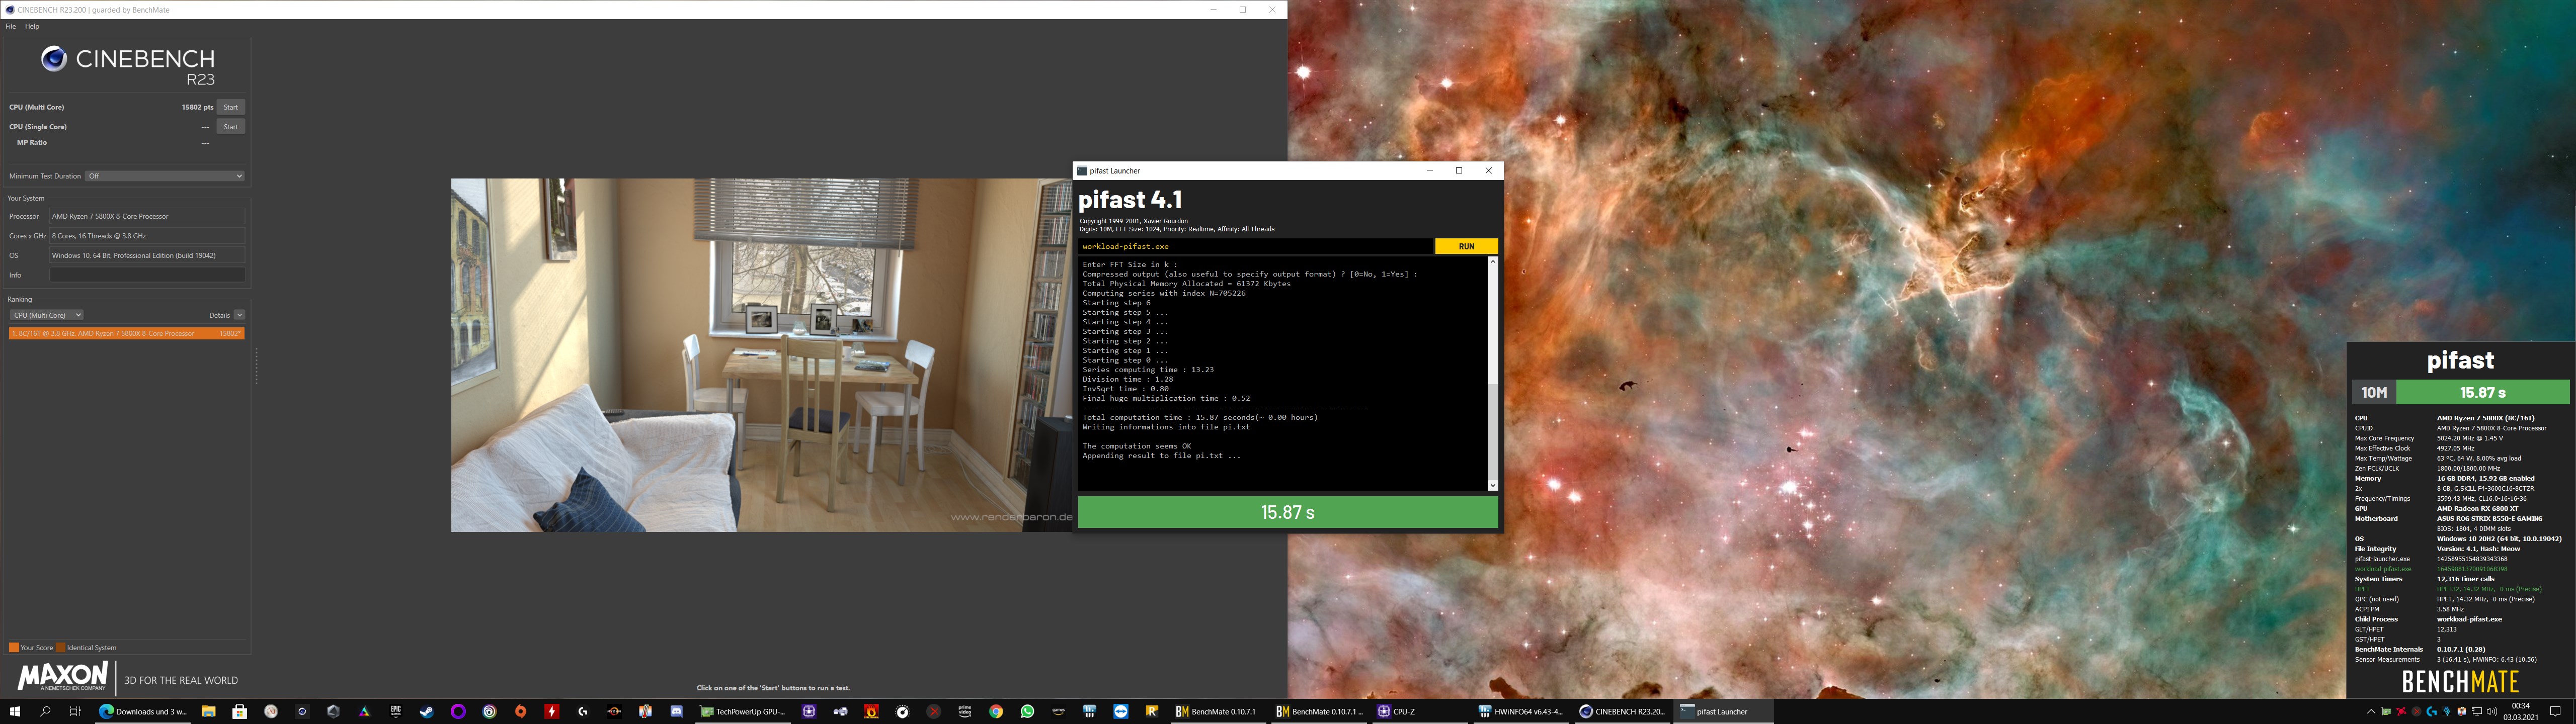
Task: Open File Explorer from the taskbar
Action: click(x=208, y=712)
